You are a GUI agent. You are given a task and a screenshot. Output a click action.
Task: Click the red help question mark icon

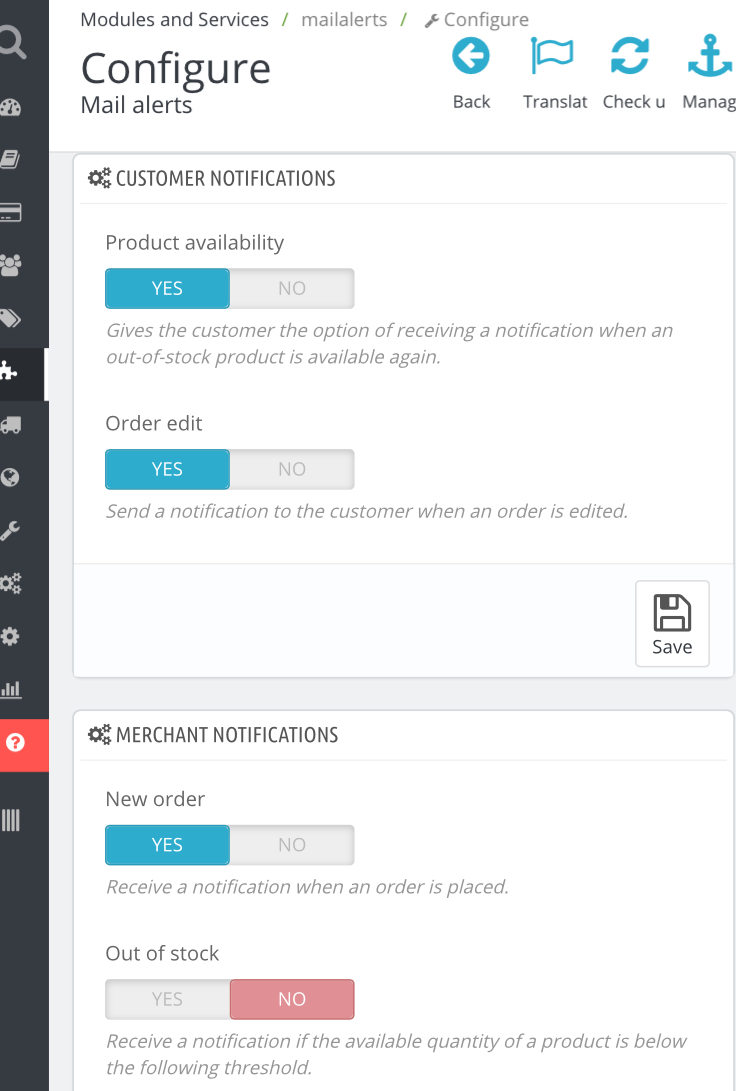(15, 743)
